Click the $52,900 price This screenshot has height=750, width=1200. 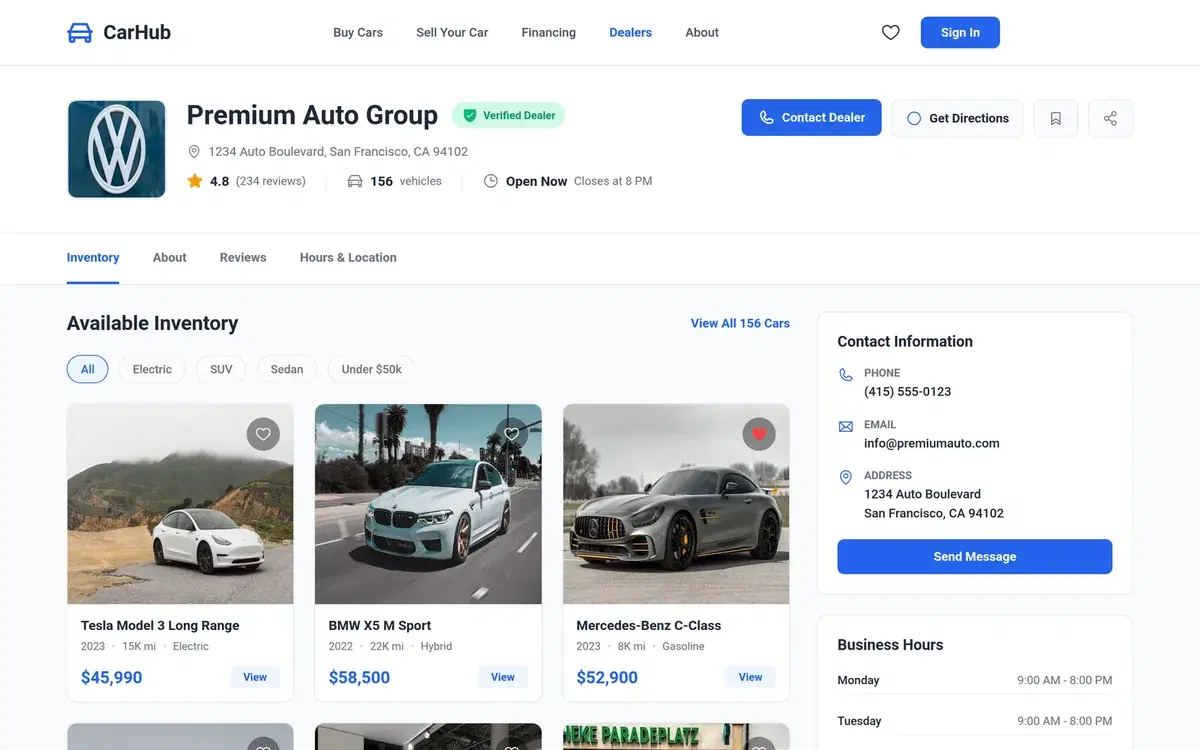click(607, 678)
